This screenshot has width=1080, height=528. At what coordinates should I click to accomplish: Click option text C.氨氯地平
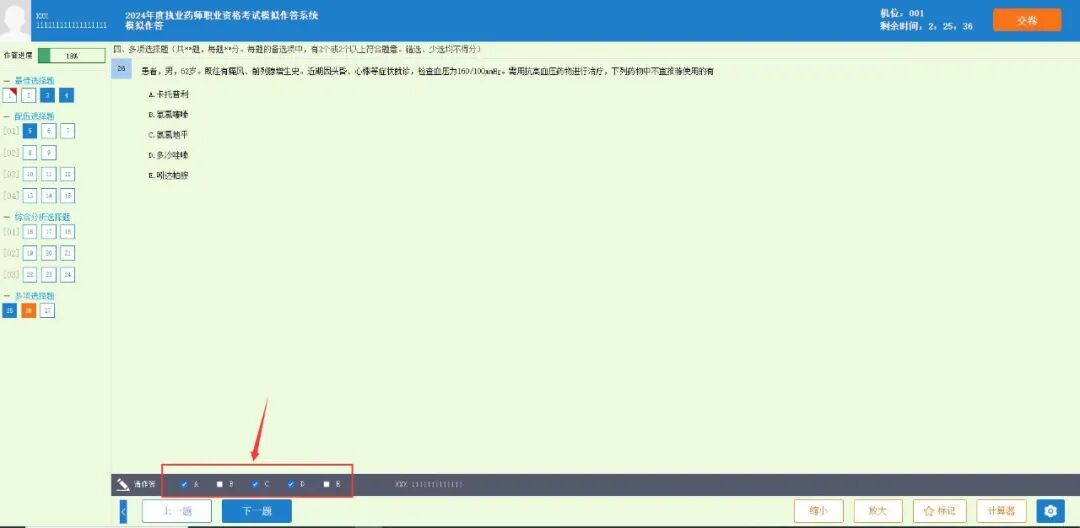[169, 134]
